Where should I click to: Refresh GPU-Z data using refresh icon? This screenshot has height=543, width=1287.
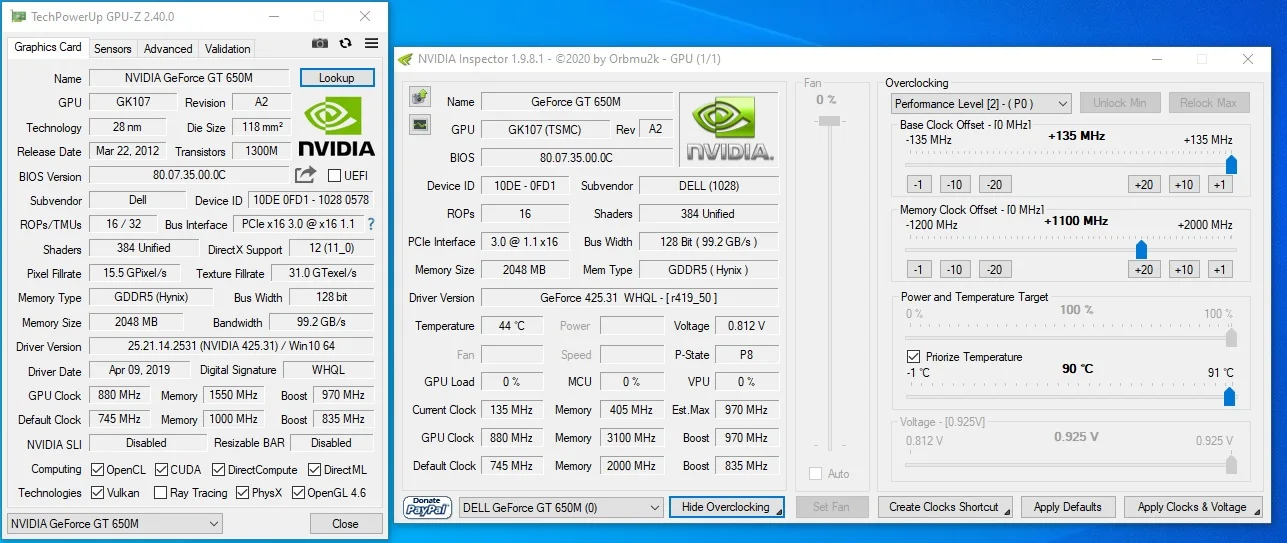click(346, 43)
